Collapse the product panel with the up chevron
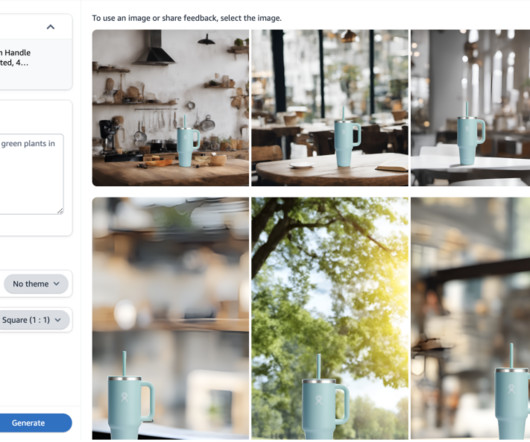 point(50,27)
